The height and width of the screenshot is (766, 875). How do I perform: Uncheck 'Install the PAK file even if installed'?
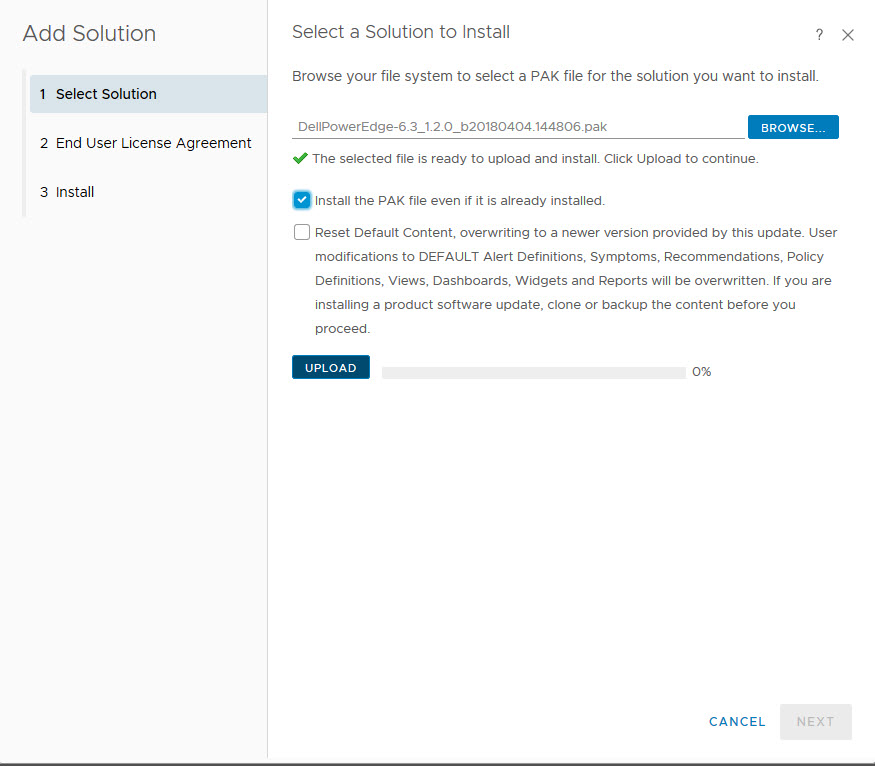302,200
